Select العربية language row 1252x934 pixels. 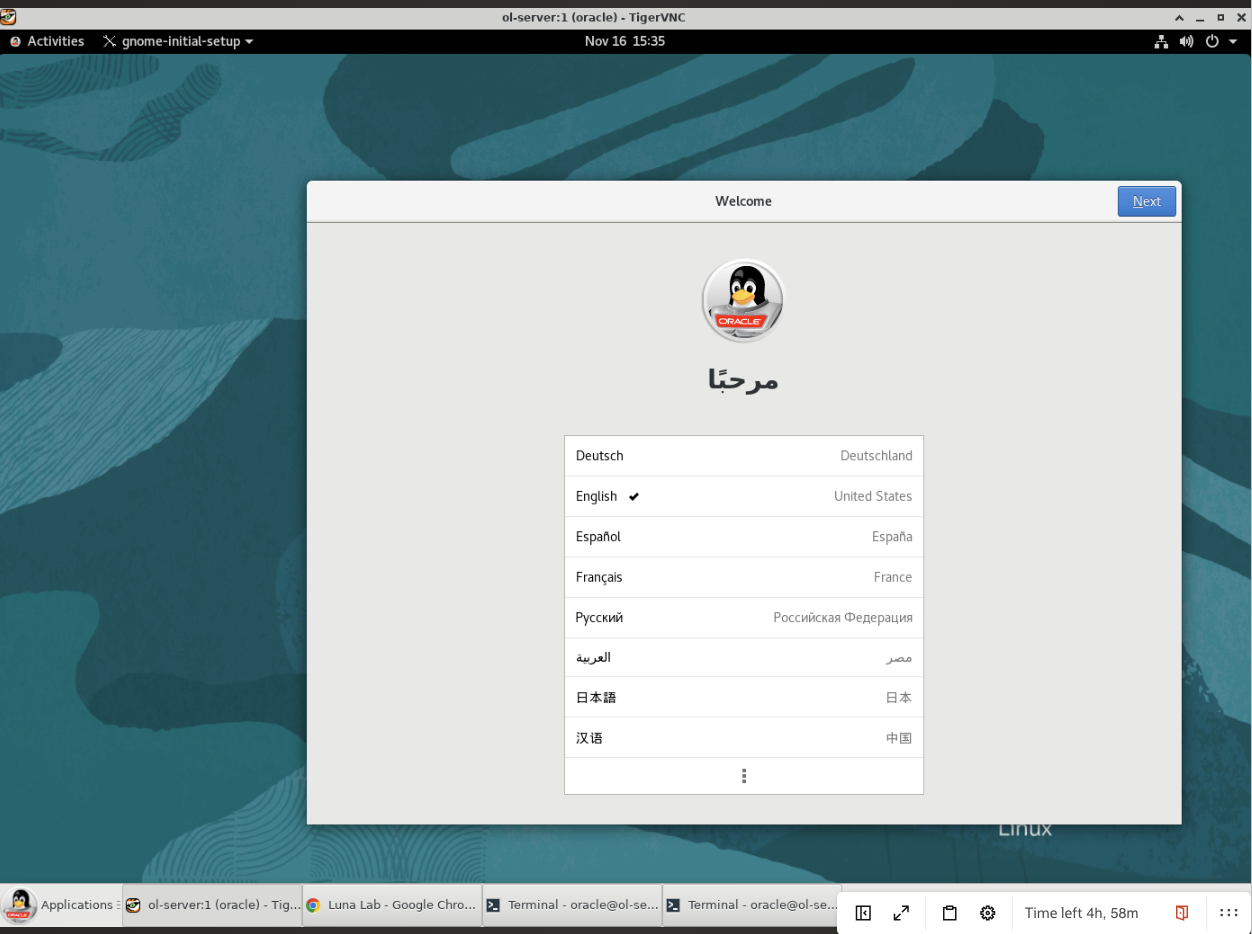[744, 657]
